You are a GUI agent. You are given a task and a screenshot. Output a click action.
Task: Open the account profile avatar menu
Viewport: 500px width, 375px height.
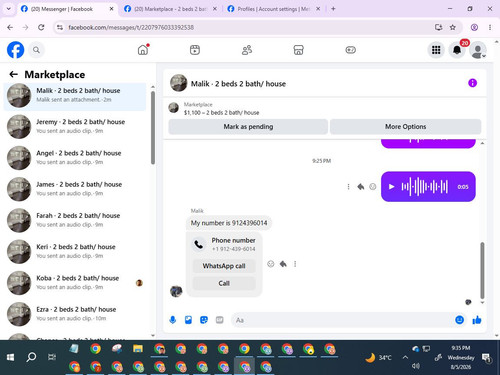coord(477,50)
